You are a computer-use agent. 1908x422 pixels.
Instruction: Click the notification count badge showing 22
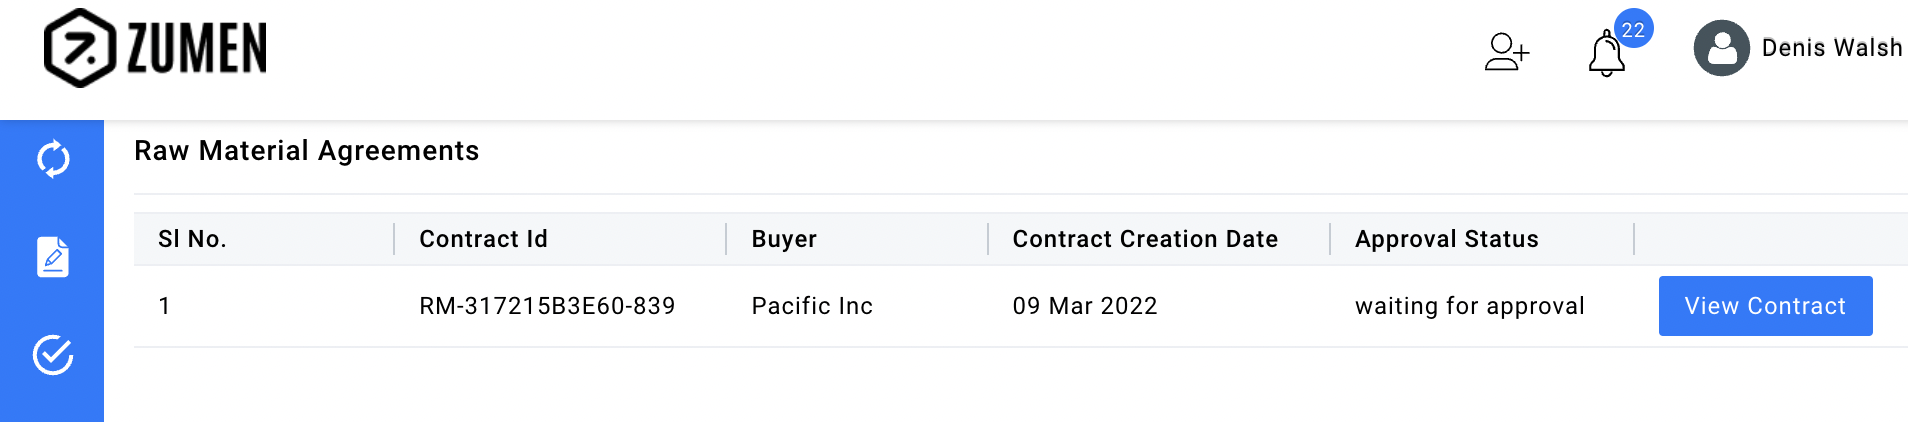1633,30
